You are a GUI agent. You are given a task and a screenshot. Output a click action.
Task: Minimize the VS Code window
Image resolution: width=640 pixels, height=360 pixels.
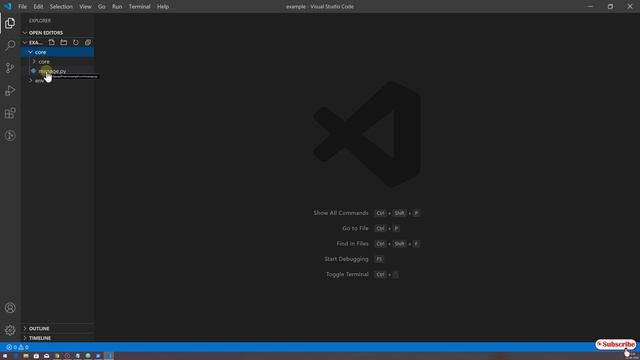coord(590,7)
